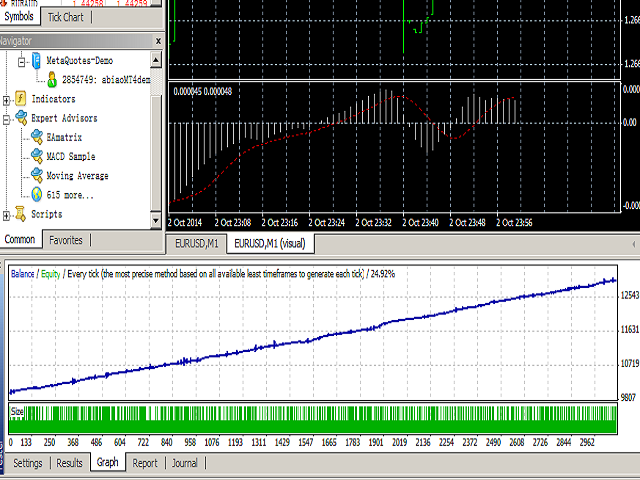Click the MACD Sample expert icon
The width and height of the screenshot is (640, 480).
pos(37,156)
